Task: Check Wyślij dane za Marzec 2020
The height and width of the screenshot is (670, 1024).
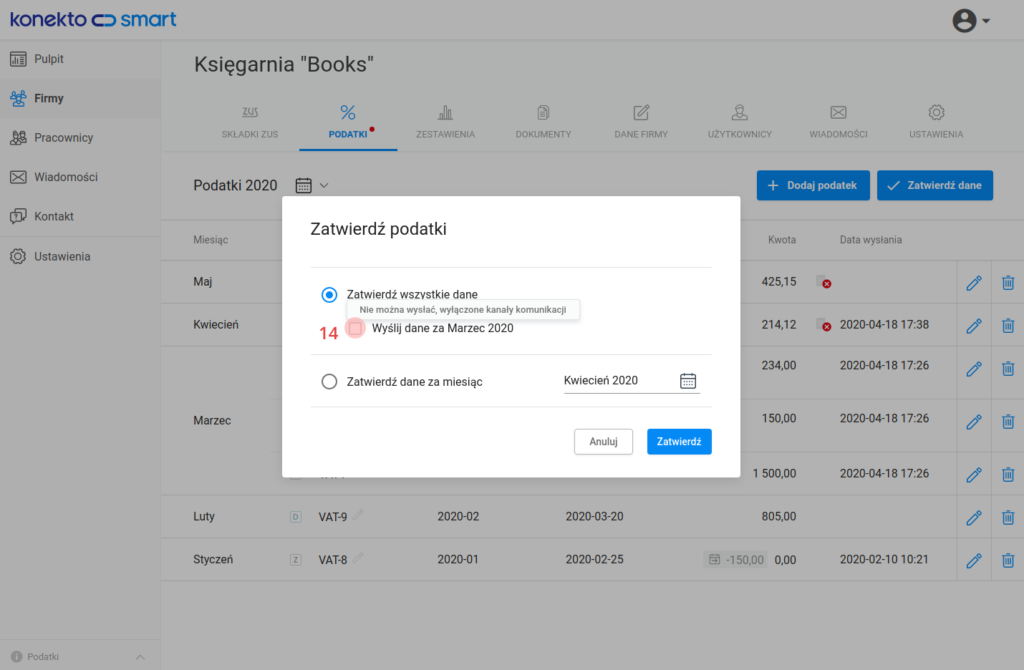Action: pyautogui.click(x=355, y=328)
